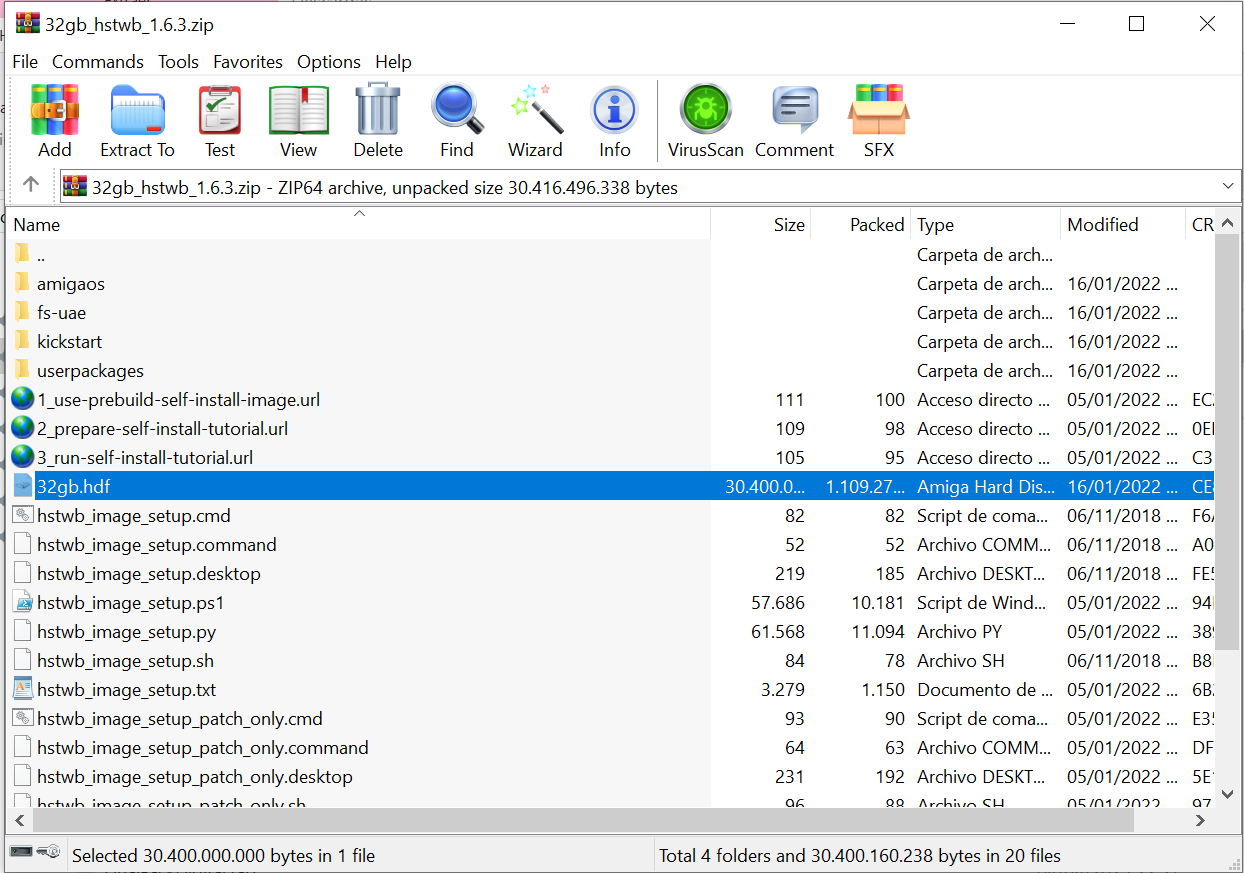
Task: Select hstwb_image_setup.command file
Action: point(156,544)
